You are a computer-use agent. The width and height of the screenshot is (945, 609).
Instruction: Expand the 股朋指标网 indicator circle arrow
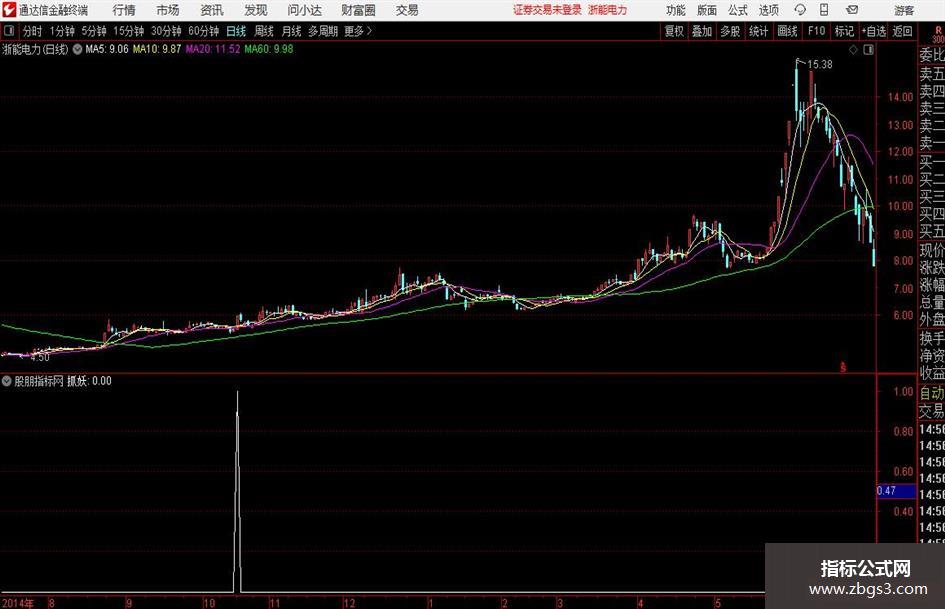pyautogui.click(x=7, y=381)
